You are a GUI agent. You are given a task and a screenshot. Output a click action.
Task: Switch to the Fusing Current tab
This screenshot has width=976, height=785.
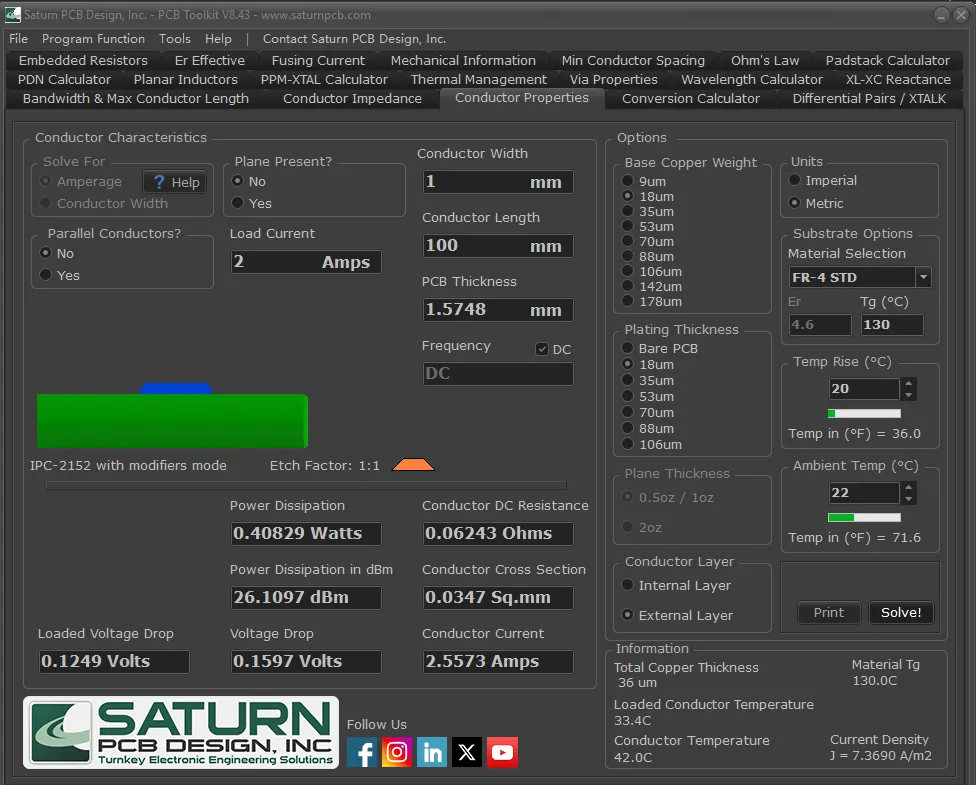[x=318, y=60]
